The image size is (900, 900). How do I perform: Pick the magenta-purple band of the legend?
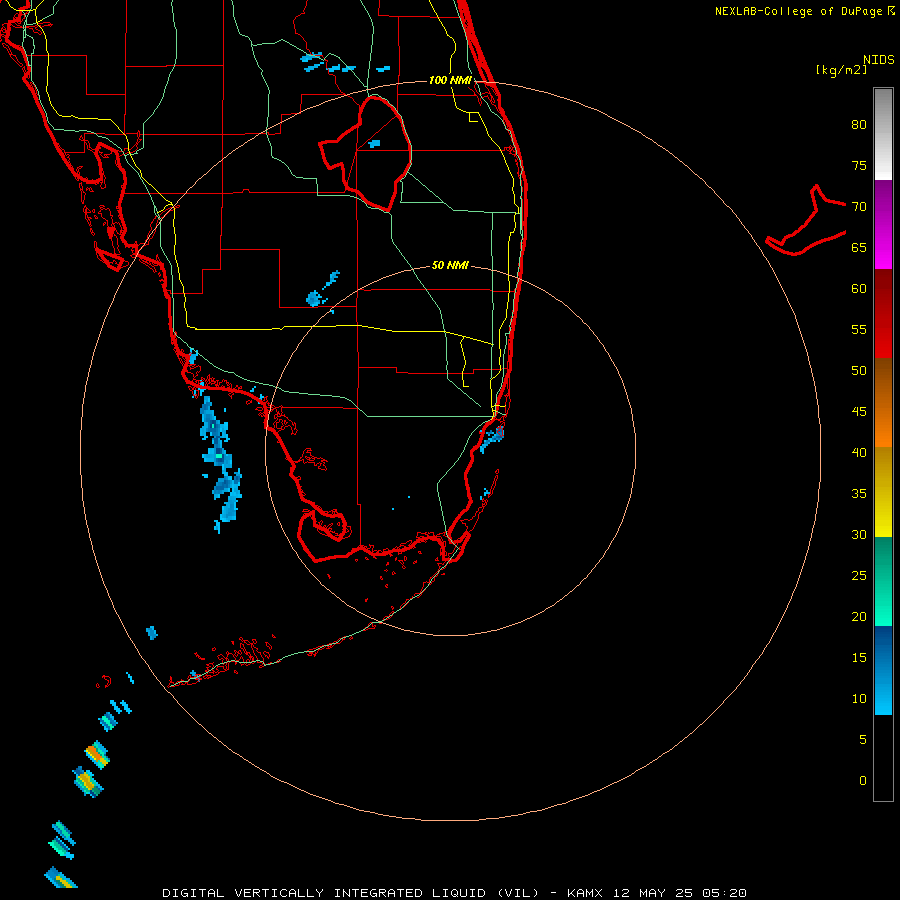[883, 224]
